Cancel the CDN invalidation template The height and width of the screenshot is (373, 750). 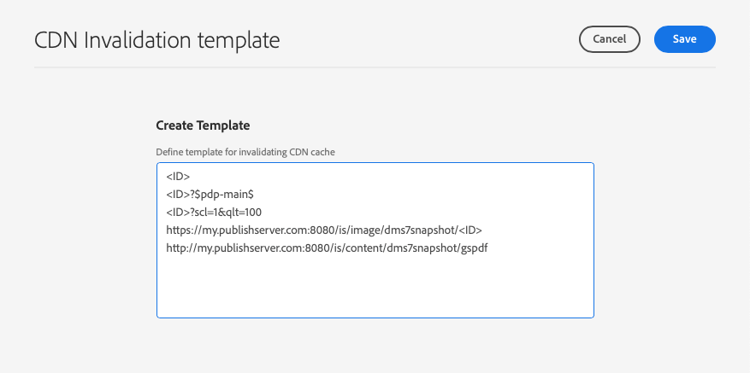coord(609,39)
